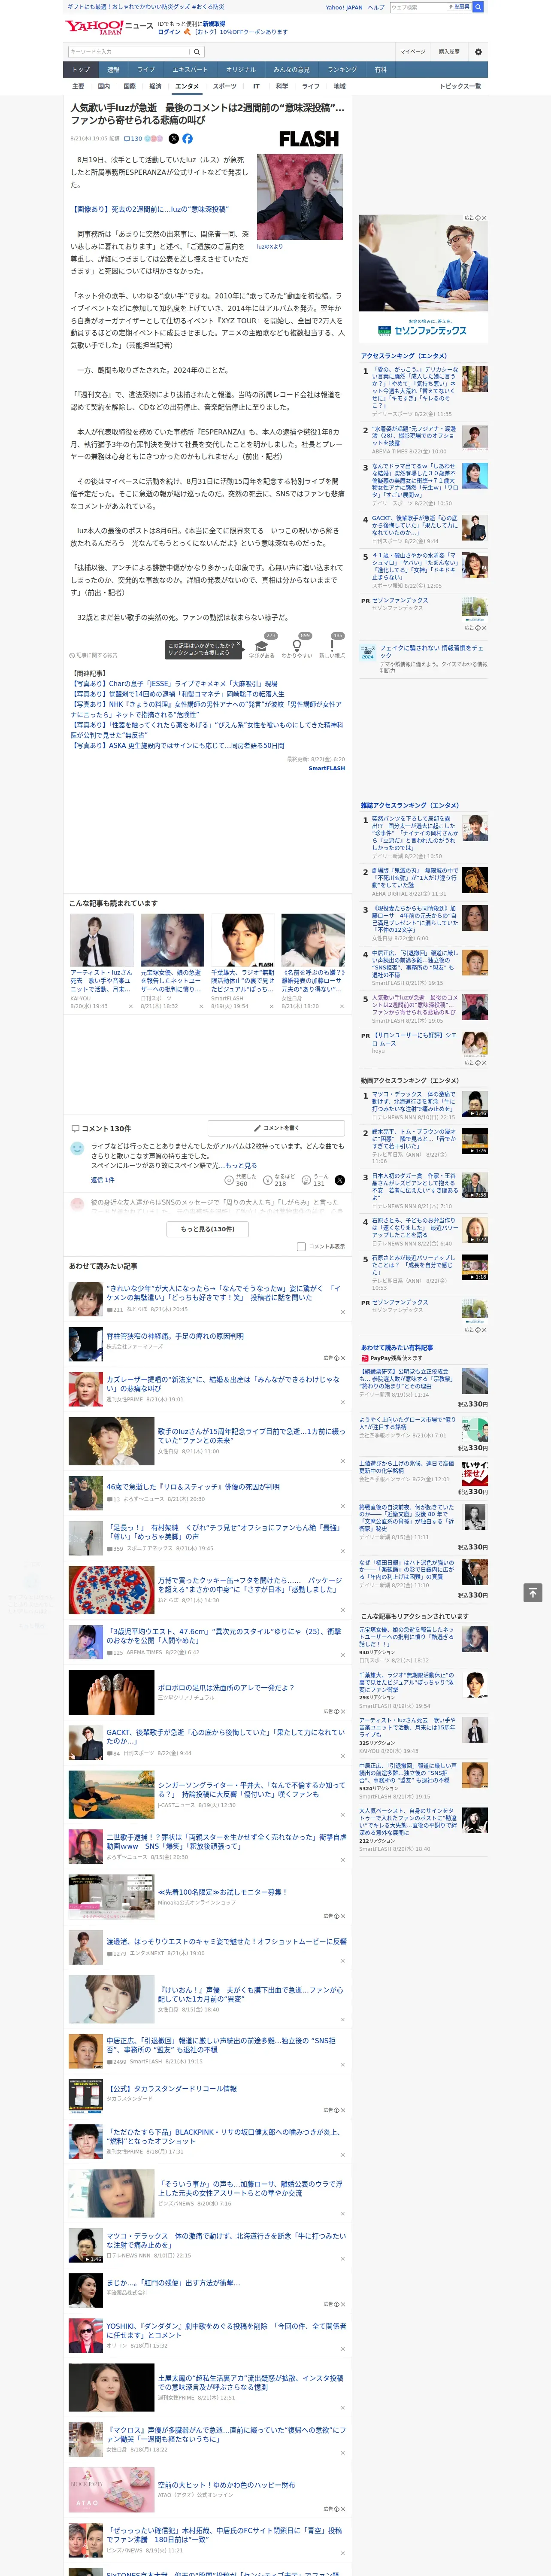Open エキスパート tab
This screenshot has height=2576, width=551.
(190, 70)
